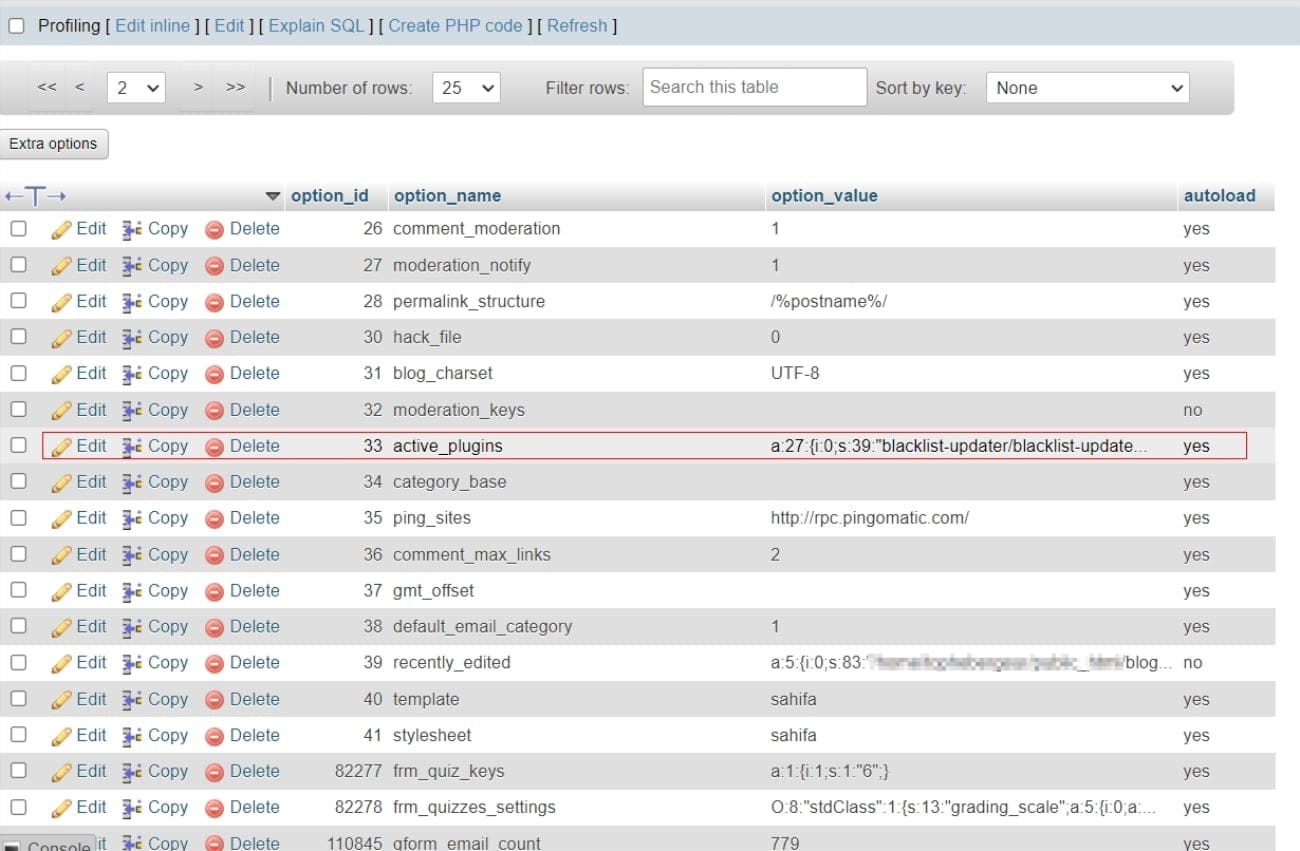Click the red Delete icon for frm_quiz_keys

[214, 772]
